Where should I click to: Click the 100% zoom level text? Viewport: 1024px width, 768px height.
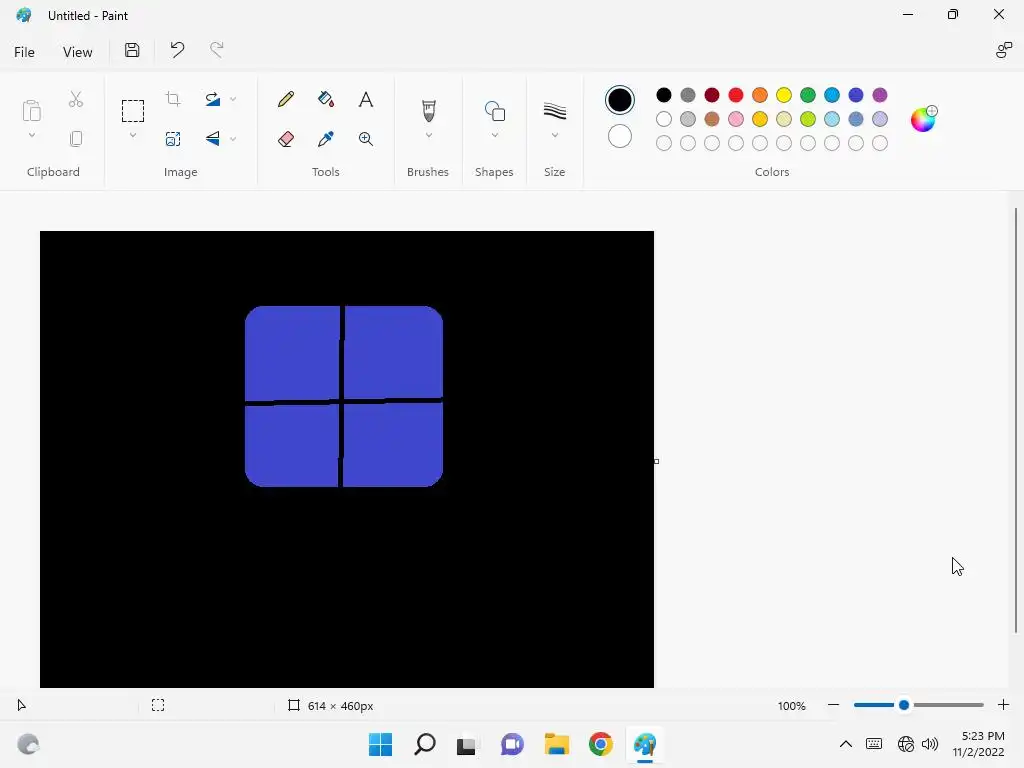792,706
